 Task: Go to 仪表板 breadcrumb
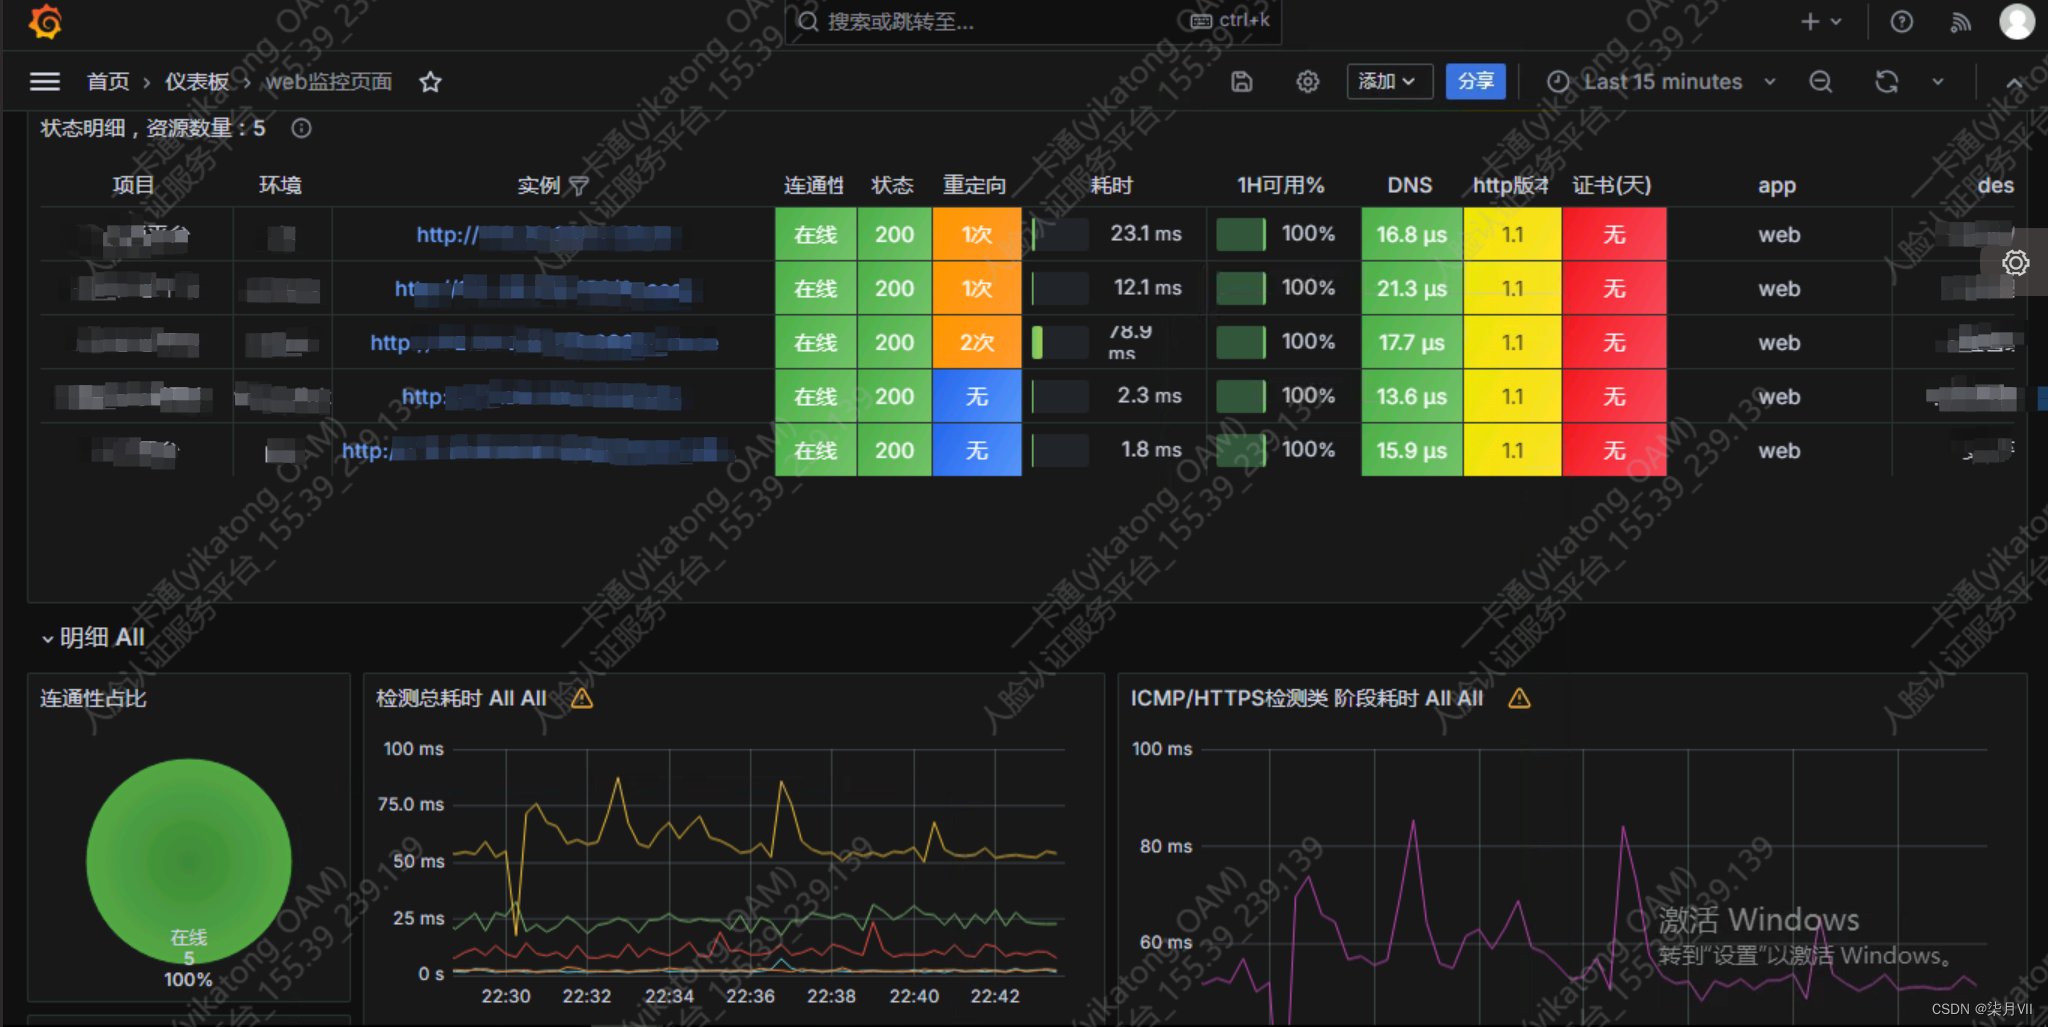point(196,82)
